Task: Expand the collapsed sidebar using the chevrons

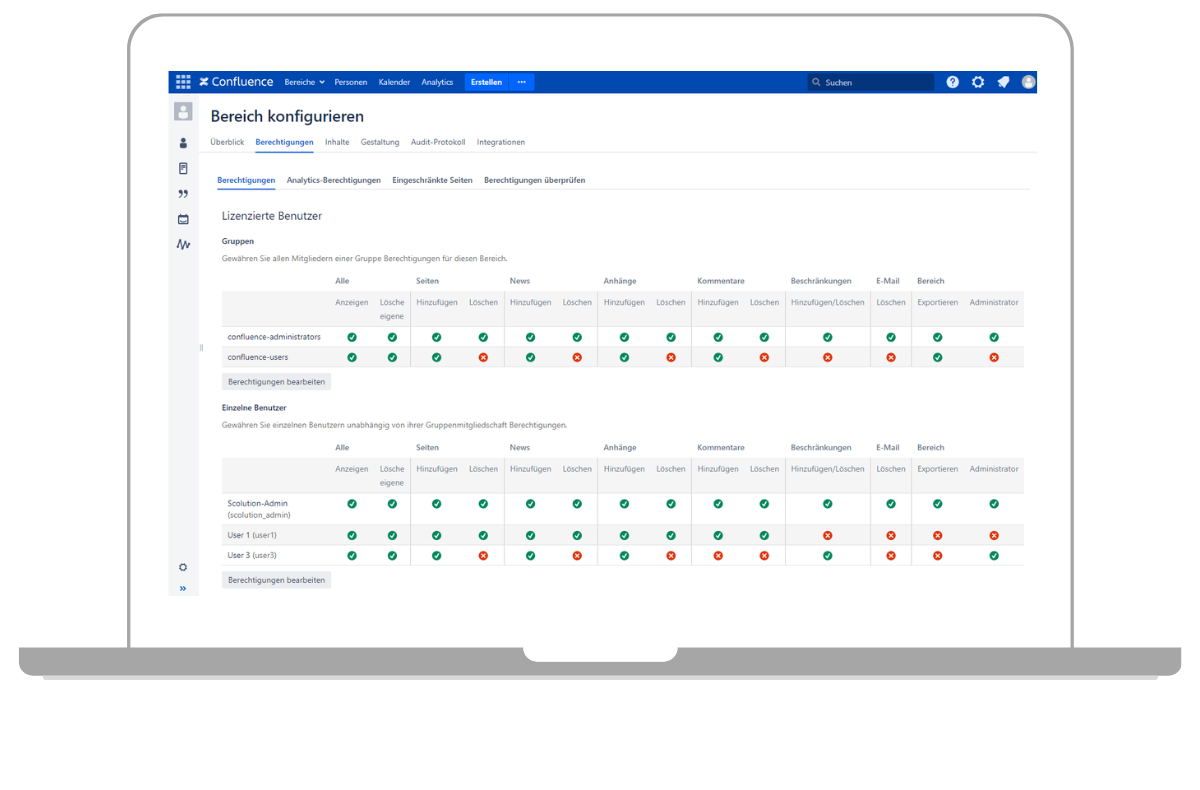Action: (x=183, y=589)
